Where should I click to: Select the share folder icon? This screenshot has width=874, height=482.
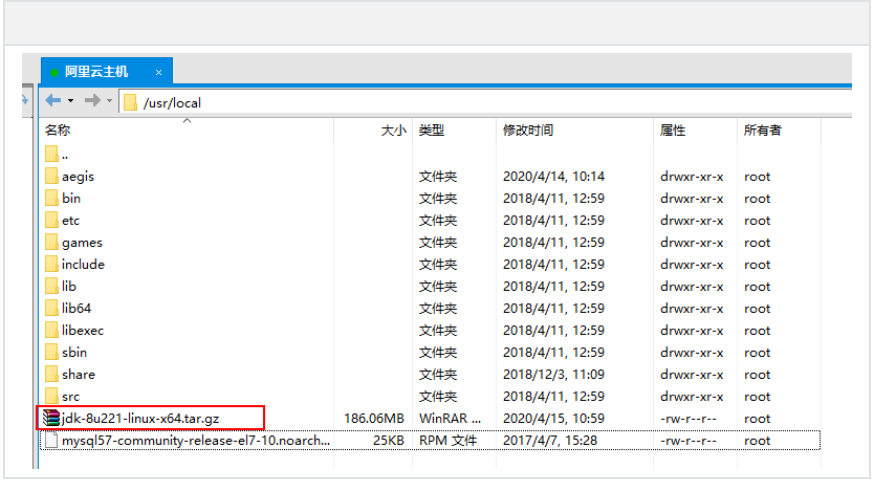(x=52, y=374)
